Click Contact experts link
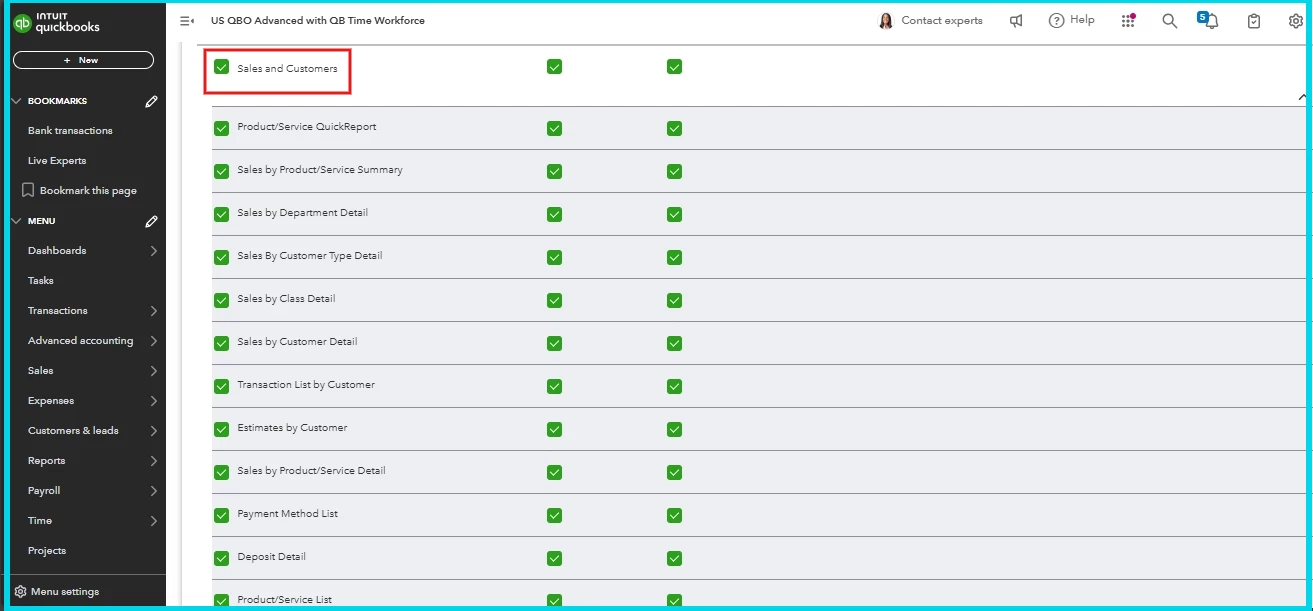This screenshot has height=611, width=1313. tap(942, 20)
